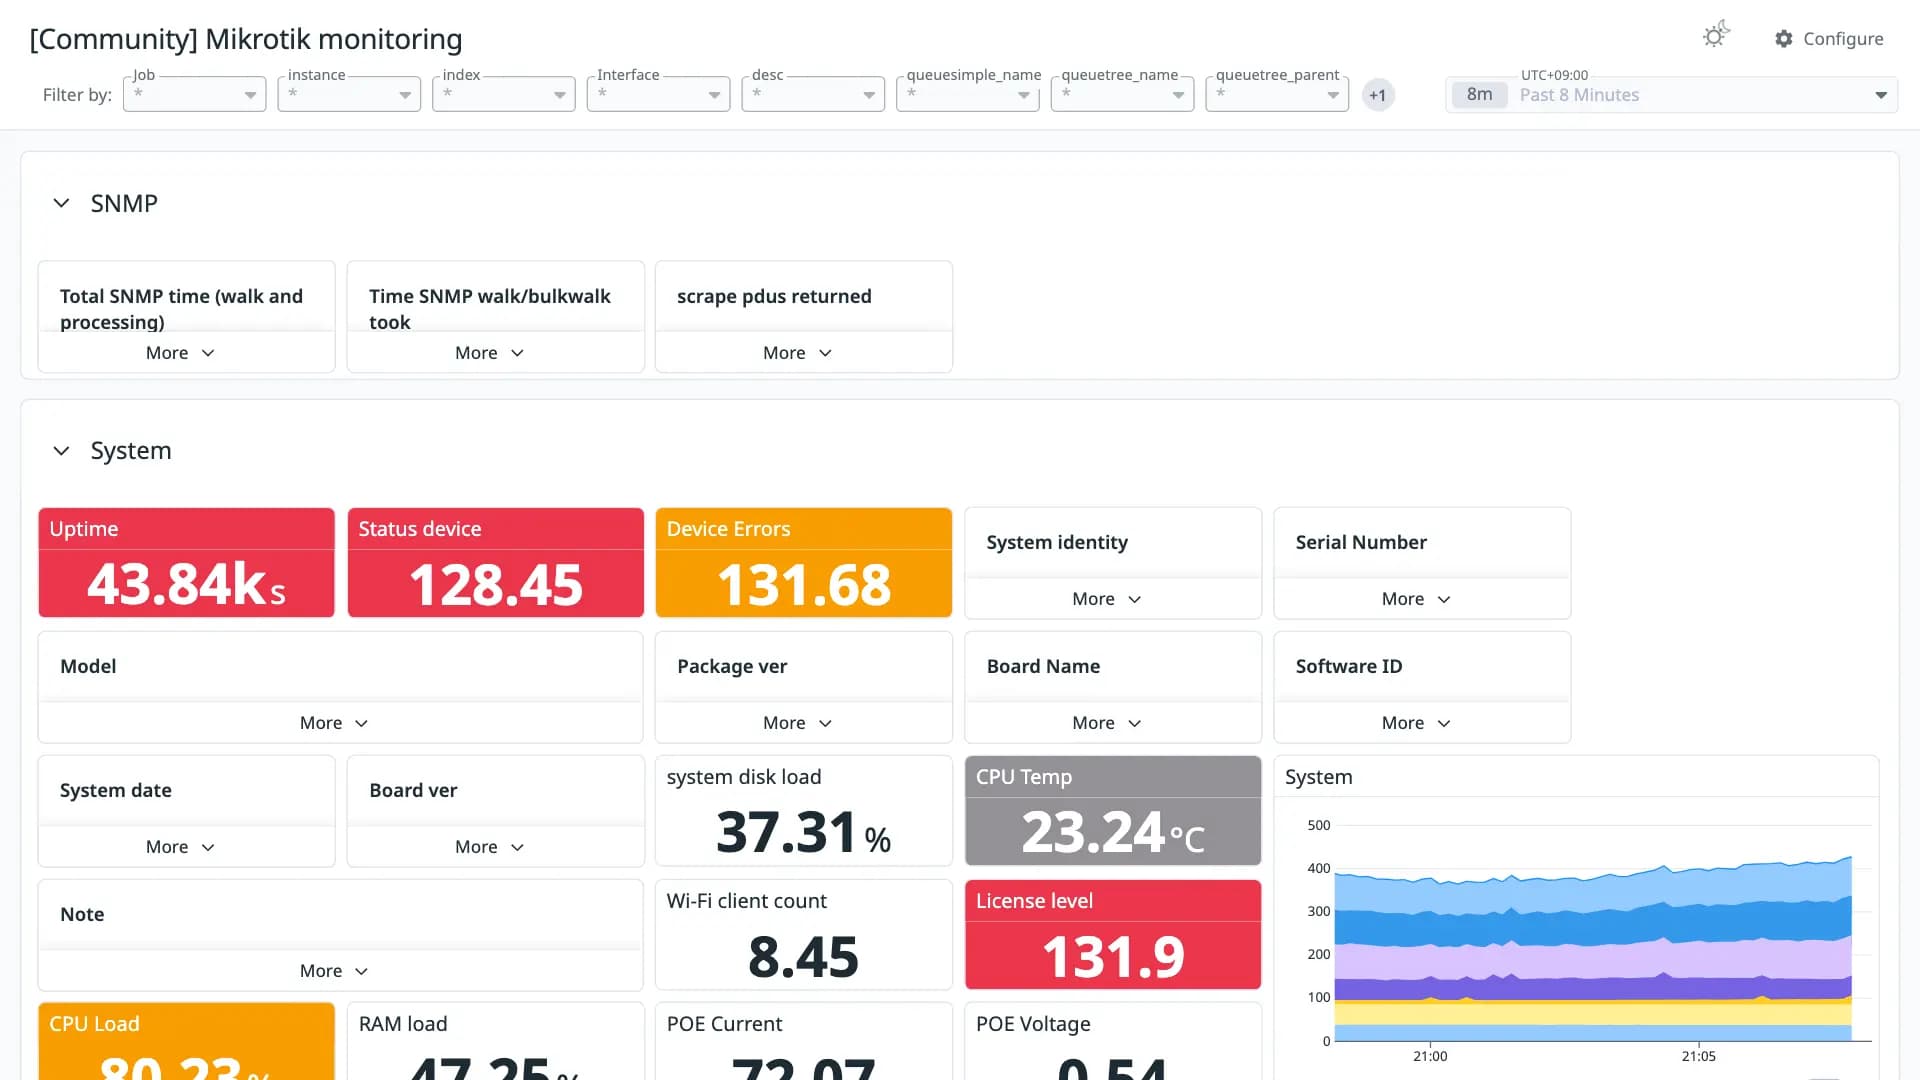Click the dashboard title Mikrotik monitoring
The height and width of the screenshot is (1080, 1920).
pos(246,39)
